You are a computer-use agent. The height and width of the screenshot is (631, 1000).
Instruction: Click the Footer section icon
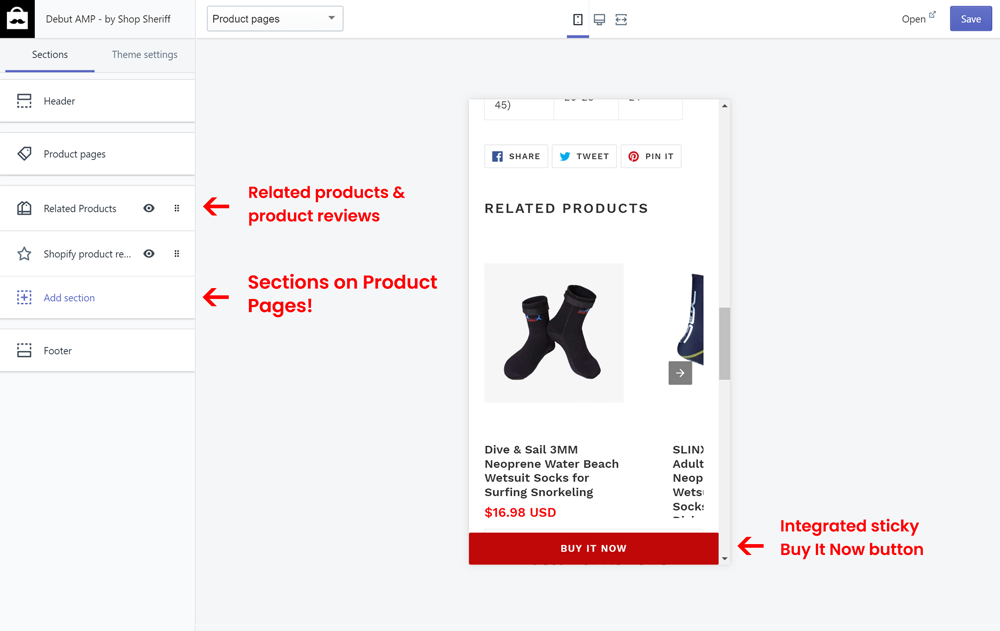point(24,350)
